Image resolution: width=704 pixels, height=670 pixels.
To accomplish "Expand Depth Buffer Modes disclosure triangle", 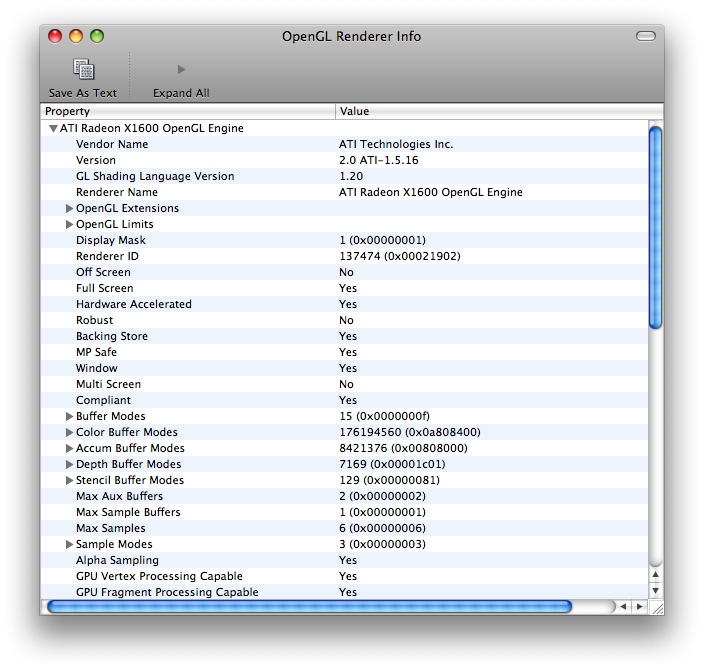I will tap(69, 465).
